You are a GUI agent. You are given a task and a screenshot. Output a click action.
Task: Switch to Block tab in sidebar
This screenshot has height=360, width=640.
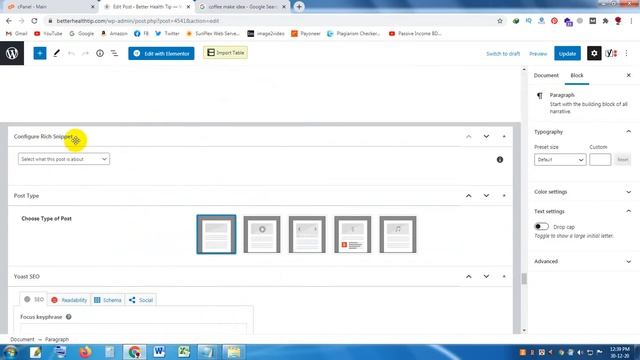pyautogui.click(x=577, y=76)
